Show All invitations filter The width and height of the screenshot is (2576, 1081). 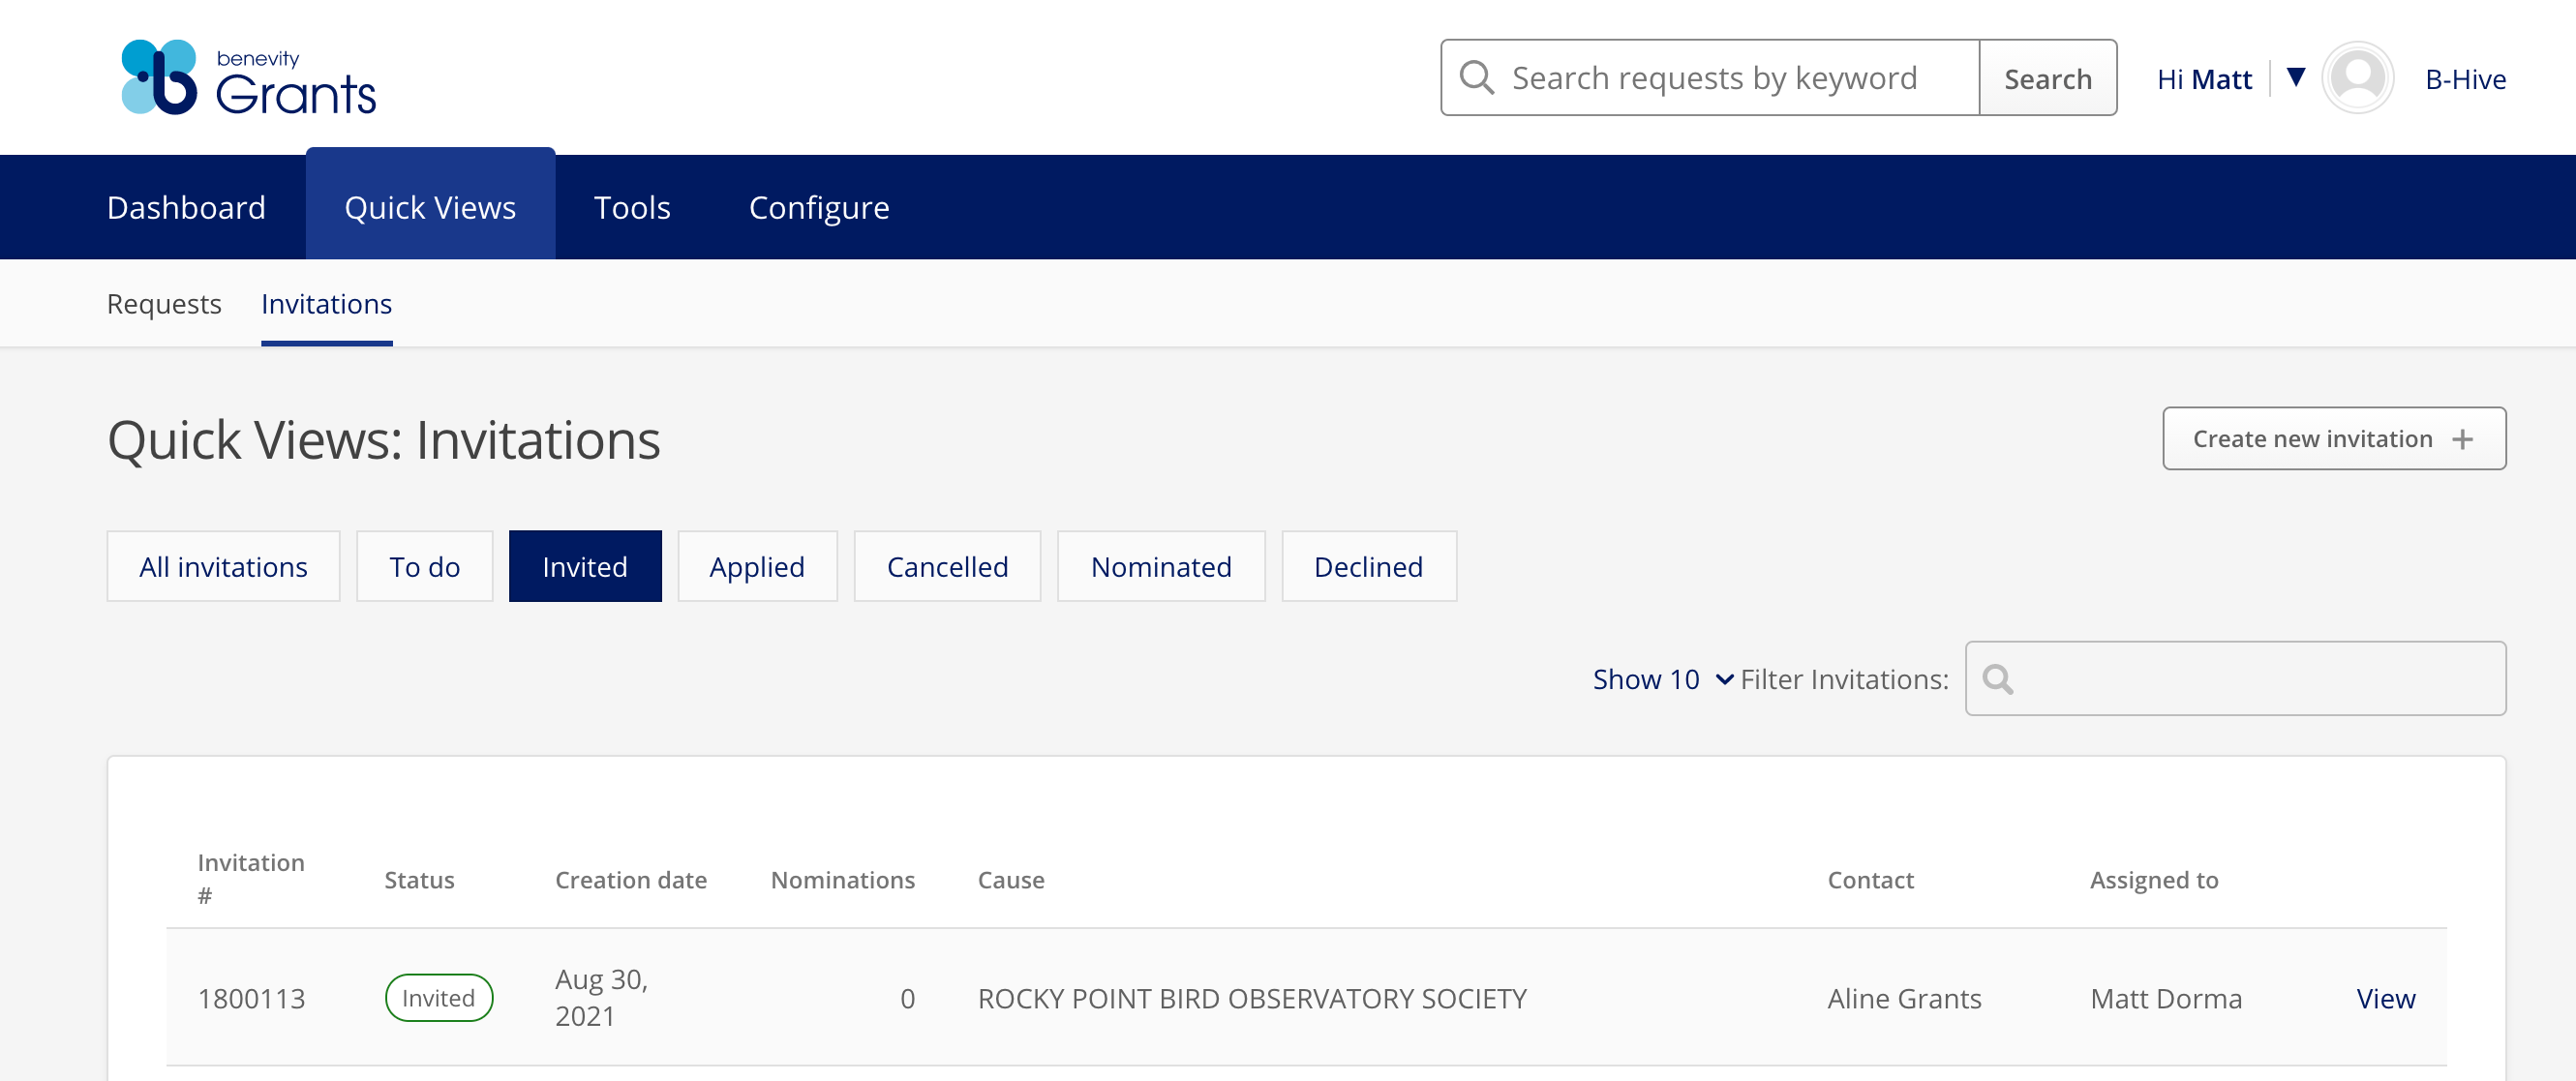click(x=223, y=566)
